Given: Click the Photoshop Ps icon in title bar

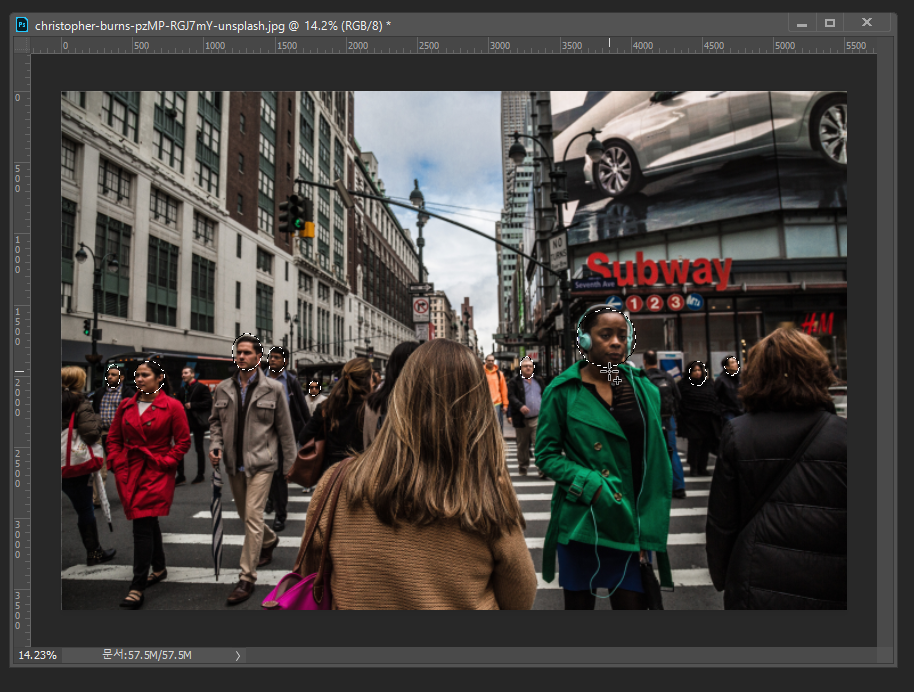Looking at the screenshot, I should [22, 25].
